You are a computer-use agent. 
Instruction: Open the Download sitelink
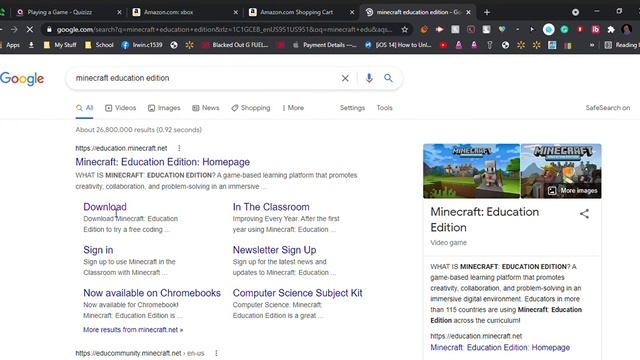click(105, 207)
